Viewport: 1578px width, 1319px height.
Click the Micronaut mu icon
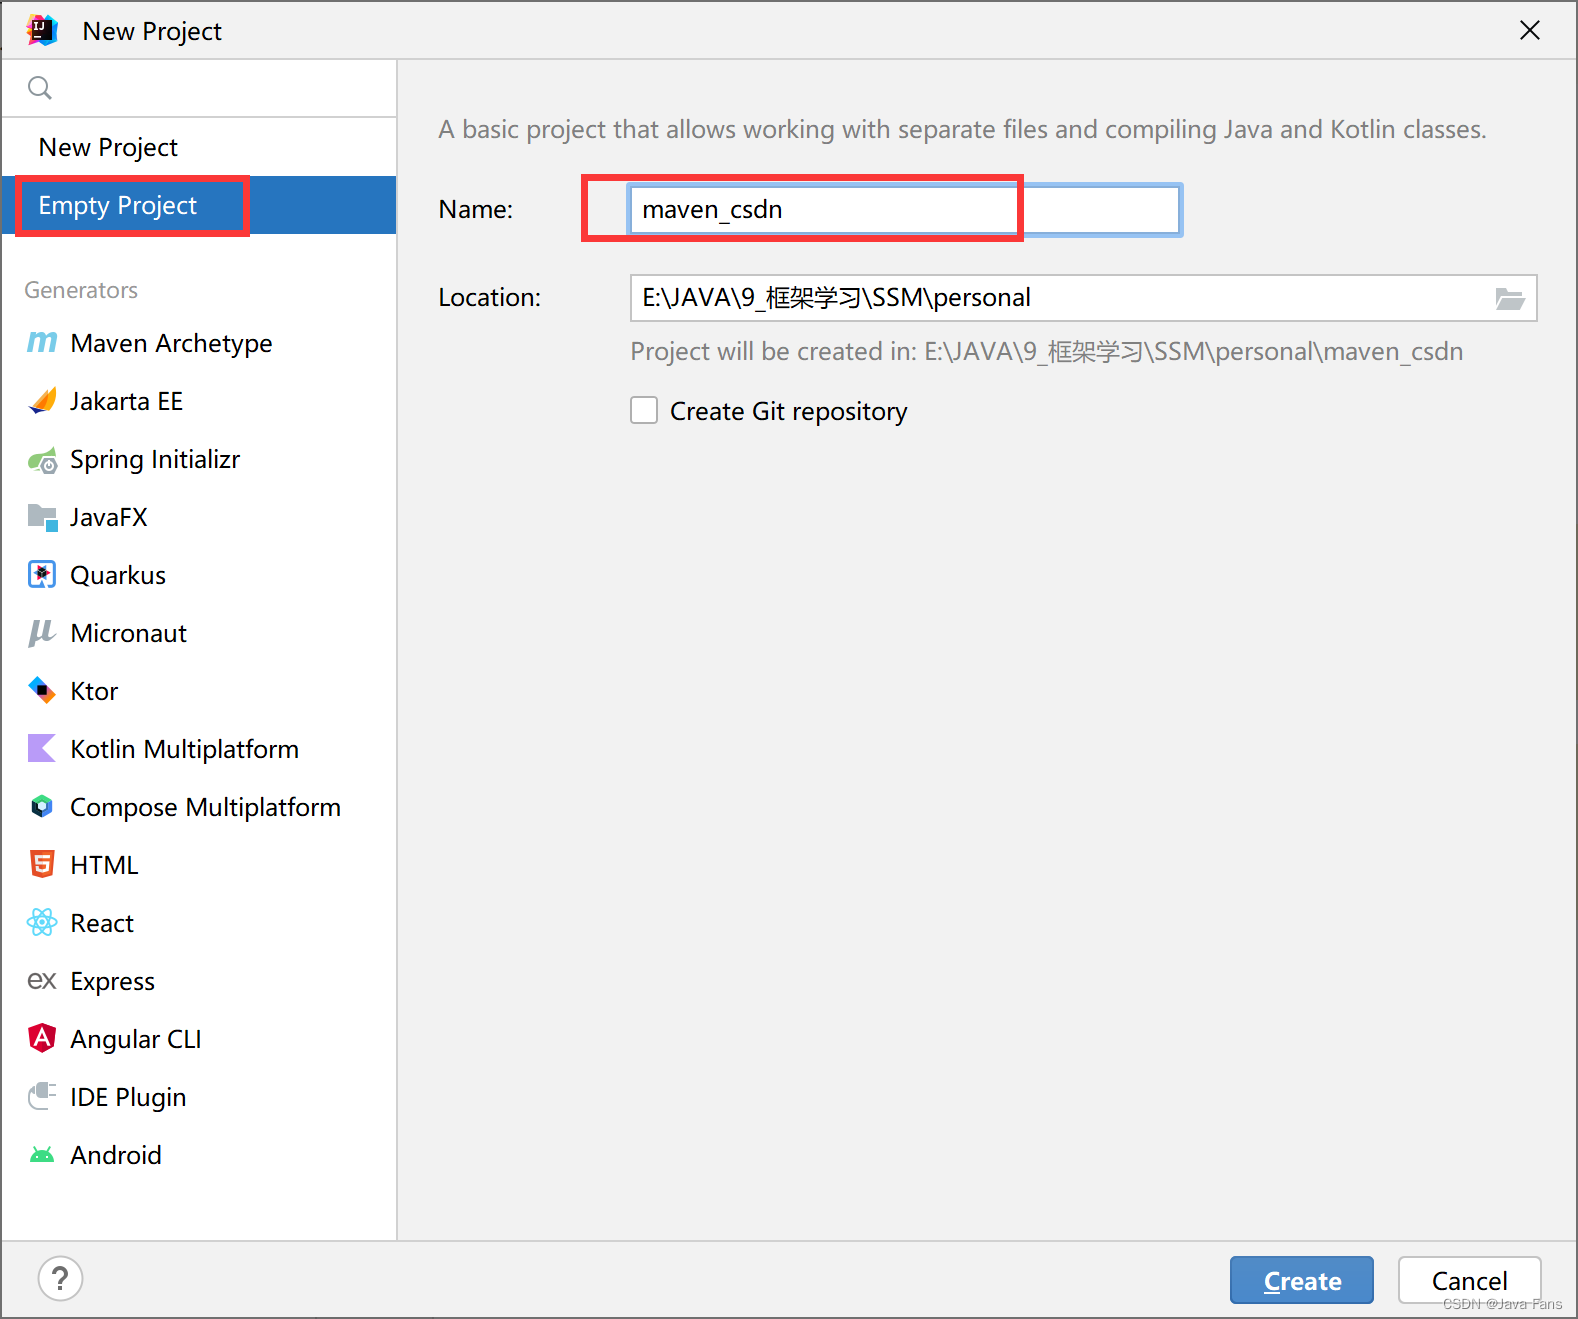click(x=42, y=633)
